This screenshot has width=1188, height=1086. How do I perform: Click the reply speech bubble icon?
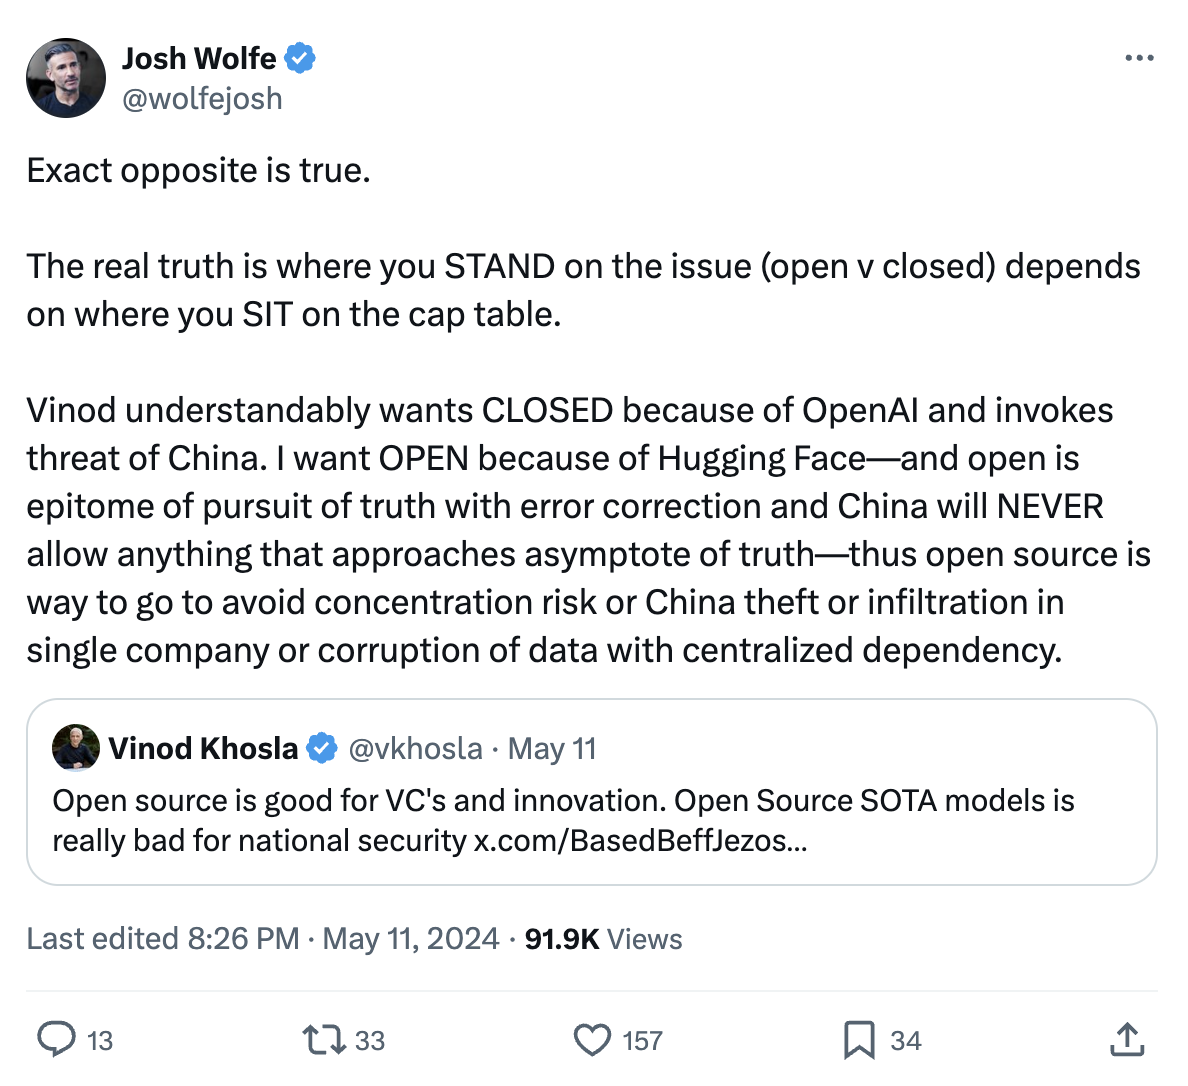[x=57, y=1040]
